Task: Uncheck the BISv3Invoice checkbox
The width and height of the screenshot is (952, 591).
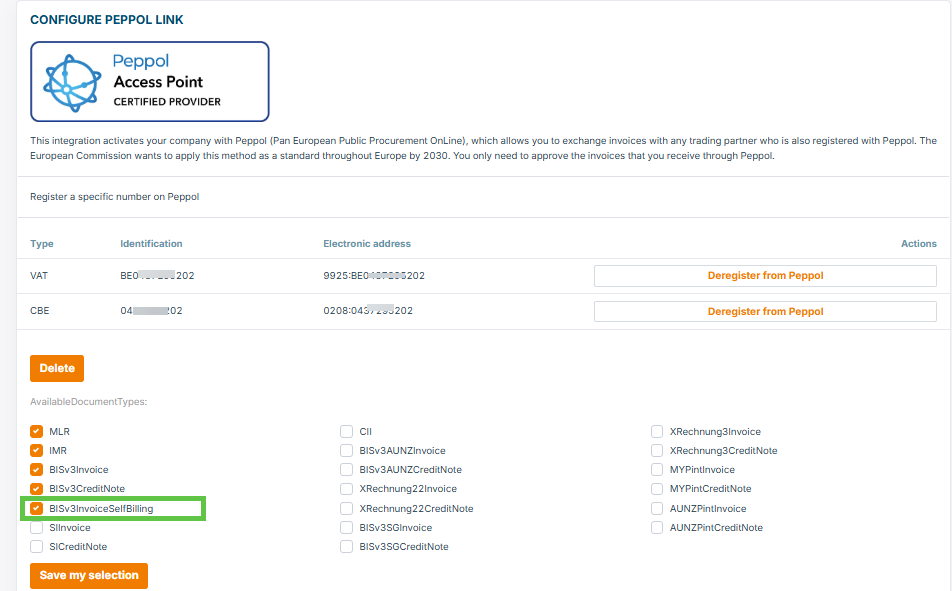Action: click(36, 470)
